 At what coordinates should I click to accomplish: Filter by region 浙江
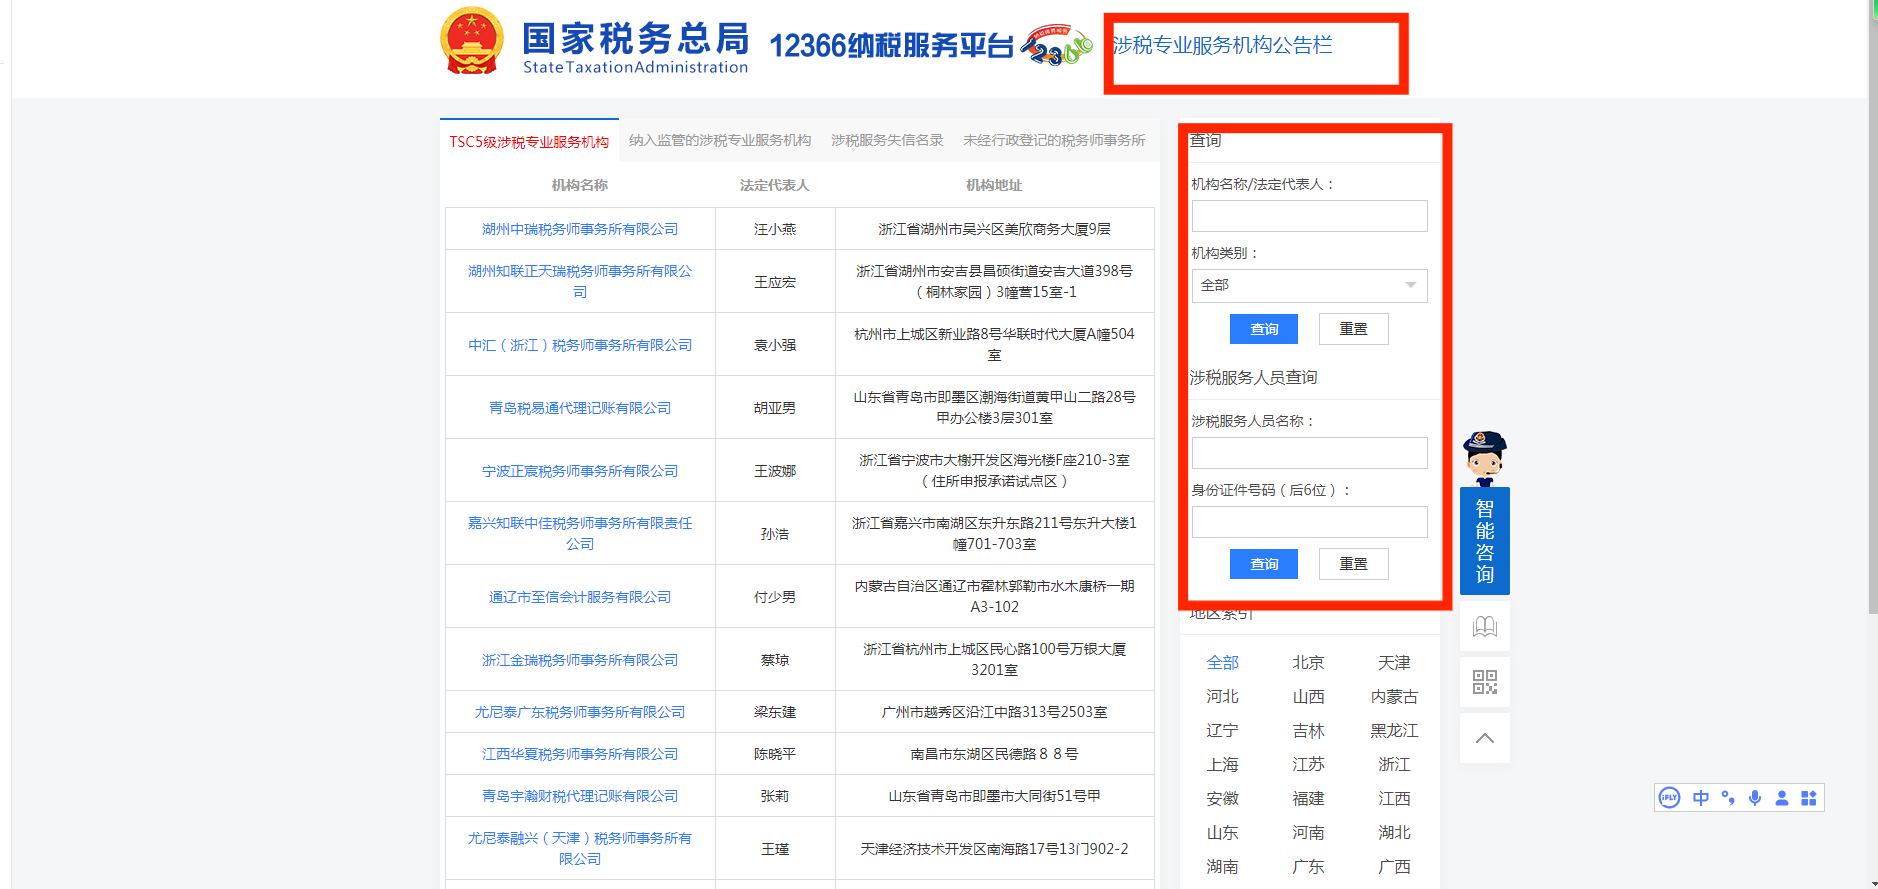pyautogui.click(x=1394, y=765)
